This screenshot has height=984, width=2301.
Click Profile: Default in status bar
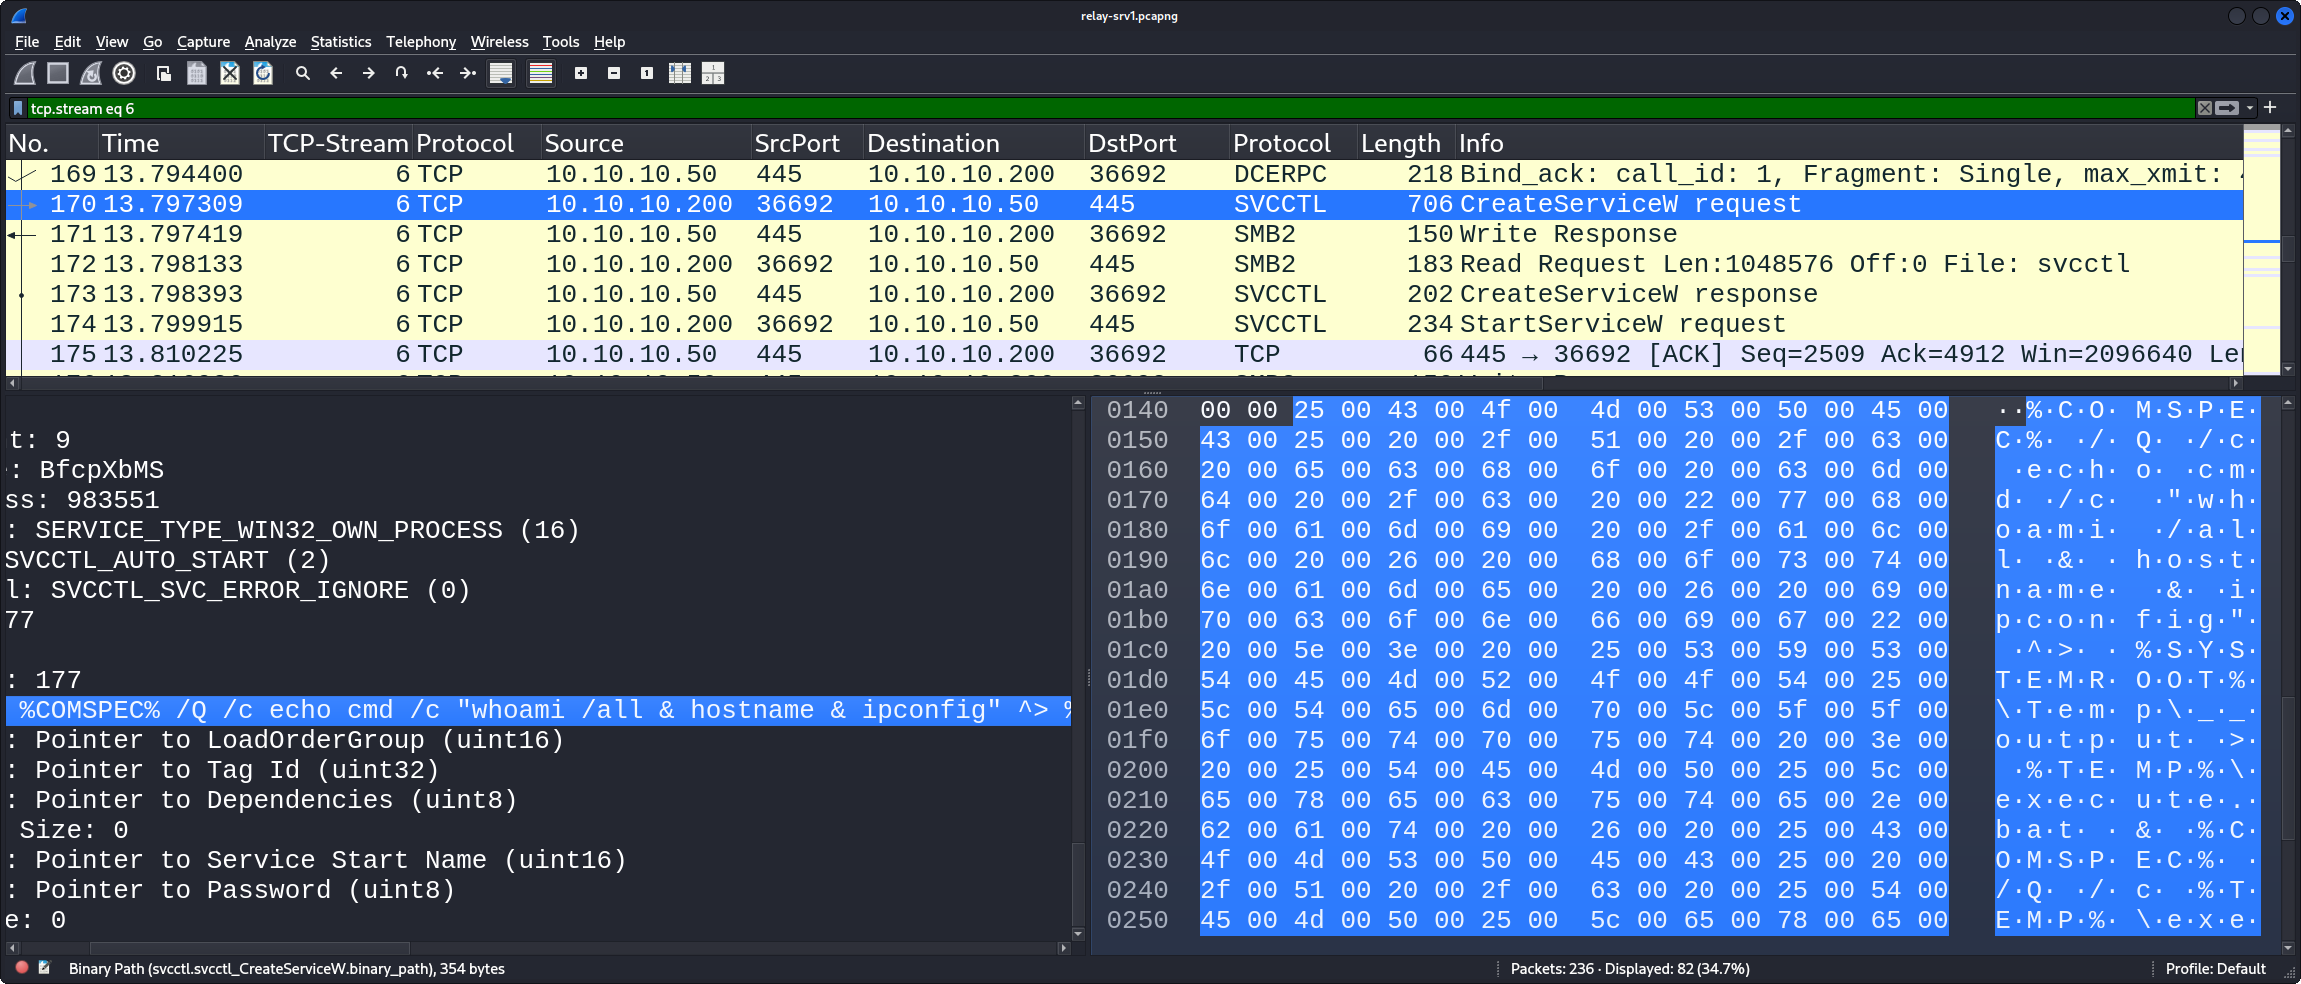click(x=2215, y=968)
